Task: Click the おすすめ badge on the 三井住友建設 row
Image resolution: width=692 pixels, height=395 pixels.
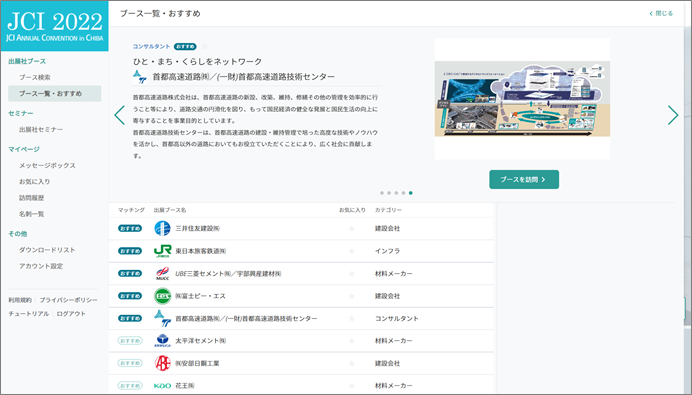Action: pos(130,229)
